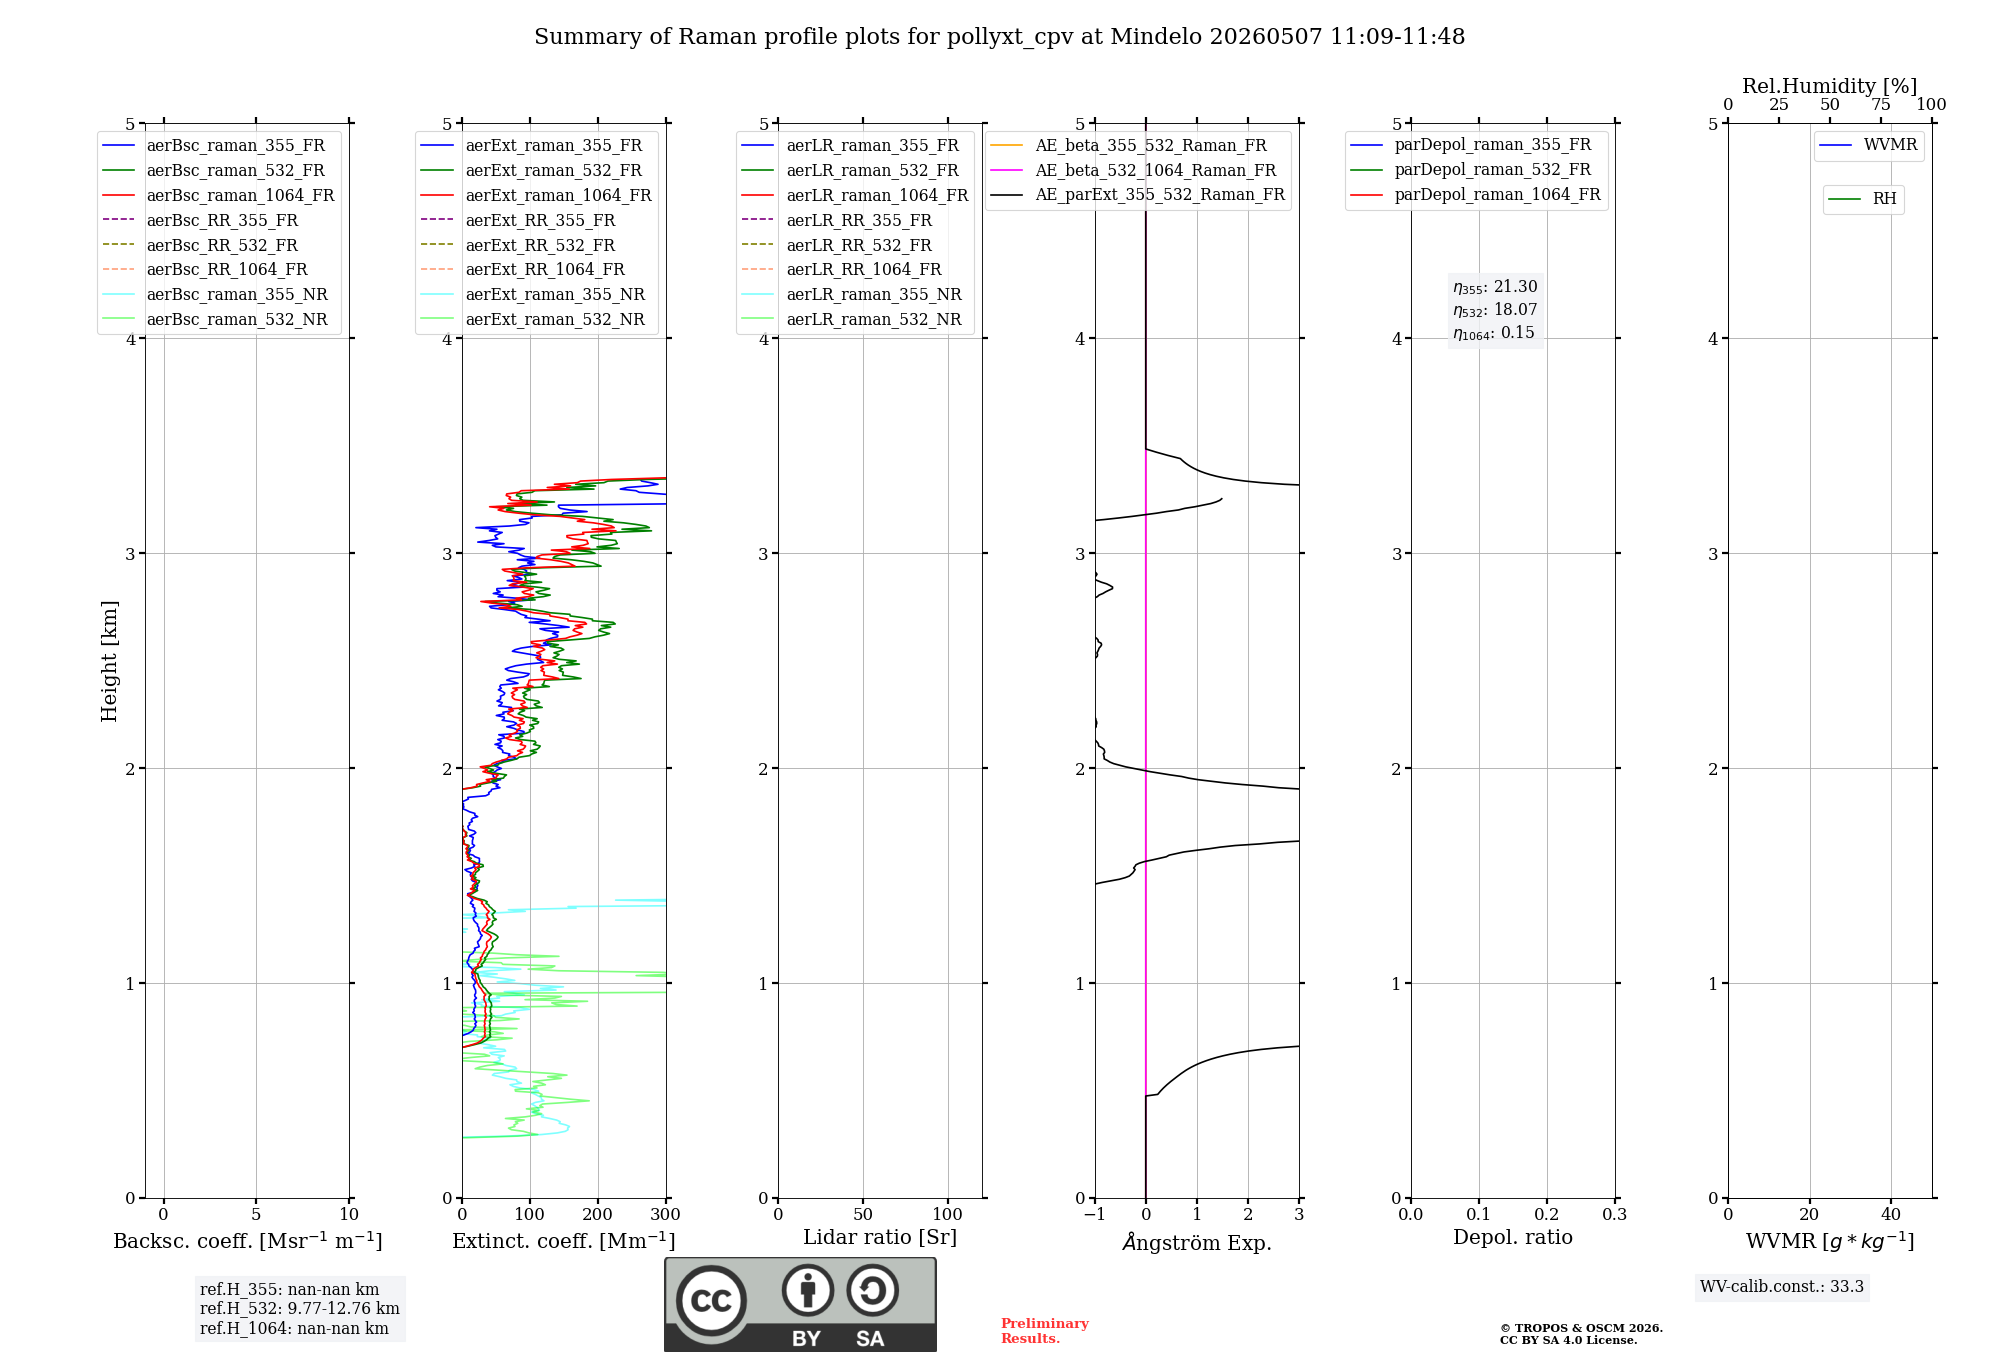This screenshot has width=2000, height=1360.
Task: Click the η1064: 0.15 value
Action: point(1493,333)
